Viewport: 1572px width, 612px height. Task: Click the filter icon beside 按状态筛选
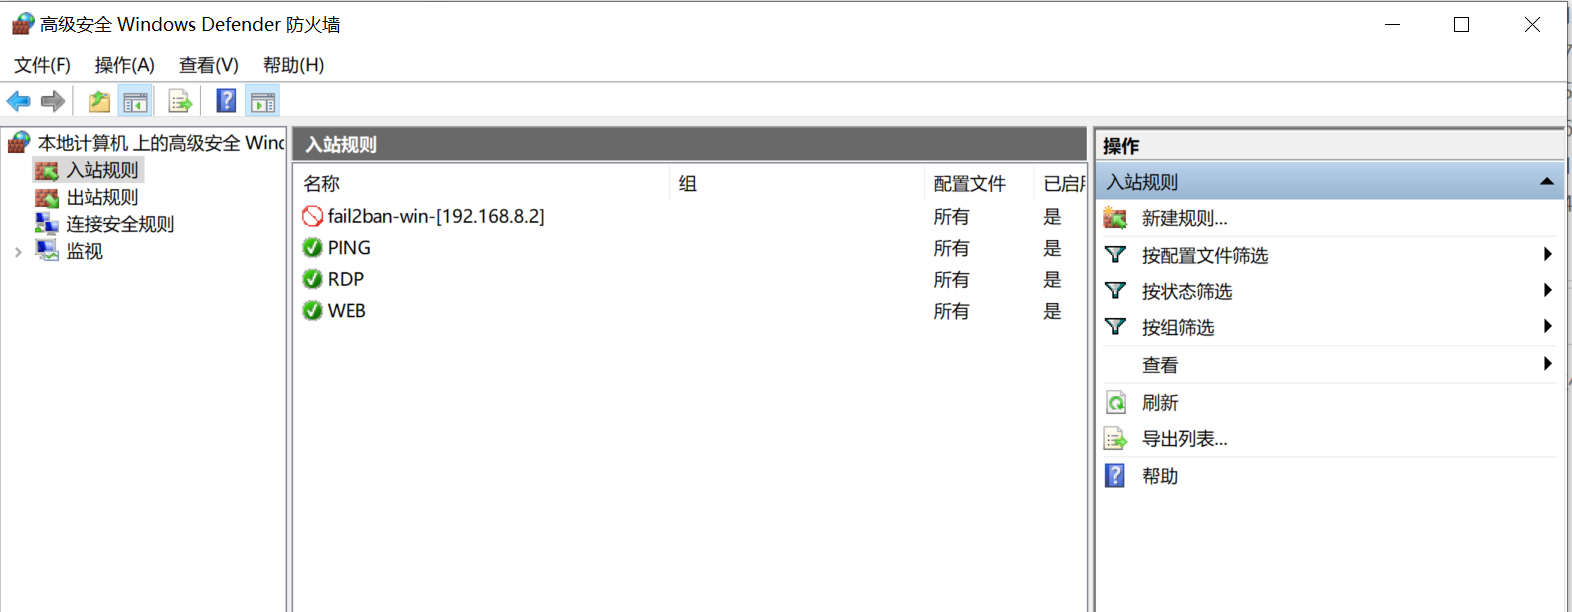click(x=1115, y=291)
